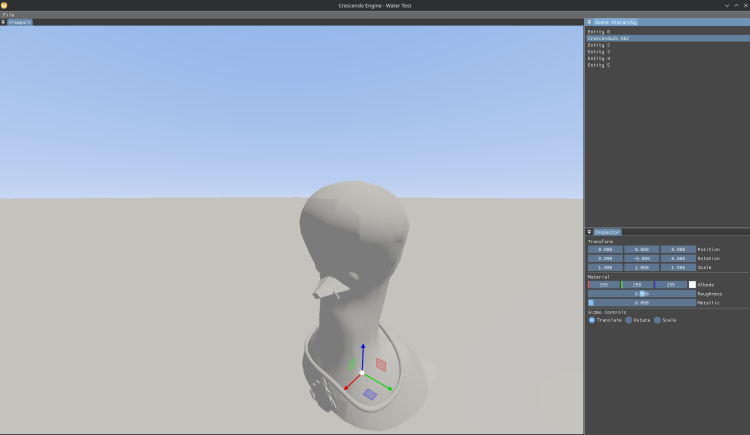Click the Rotation Y input field

pyautogui.click(x=641, y=258)
